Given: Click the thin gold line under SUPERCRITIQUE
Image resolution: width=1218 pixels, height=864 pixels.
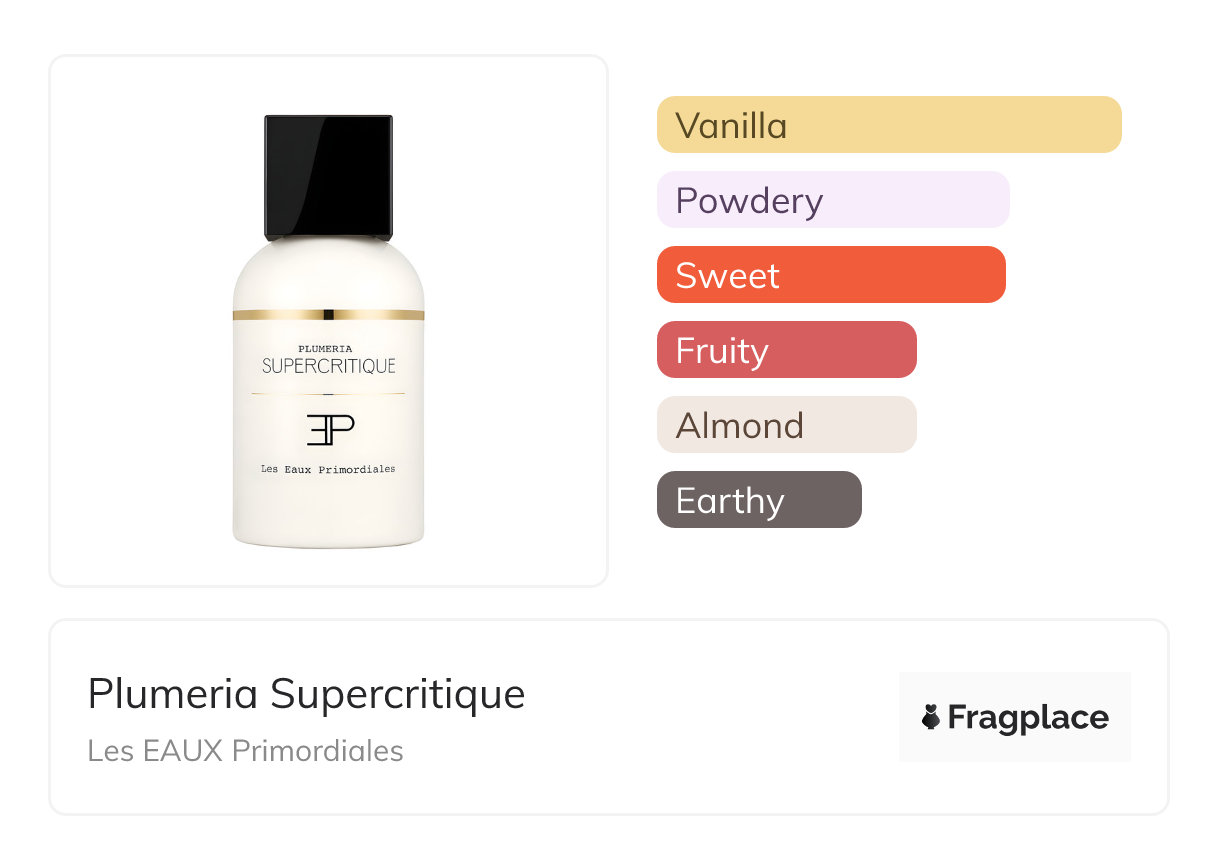Looking at the screenshot, I should pos(329,394).
